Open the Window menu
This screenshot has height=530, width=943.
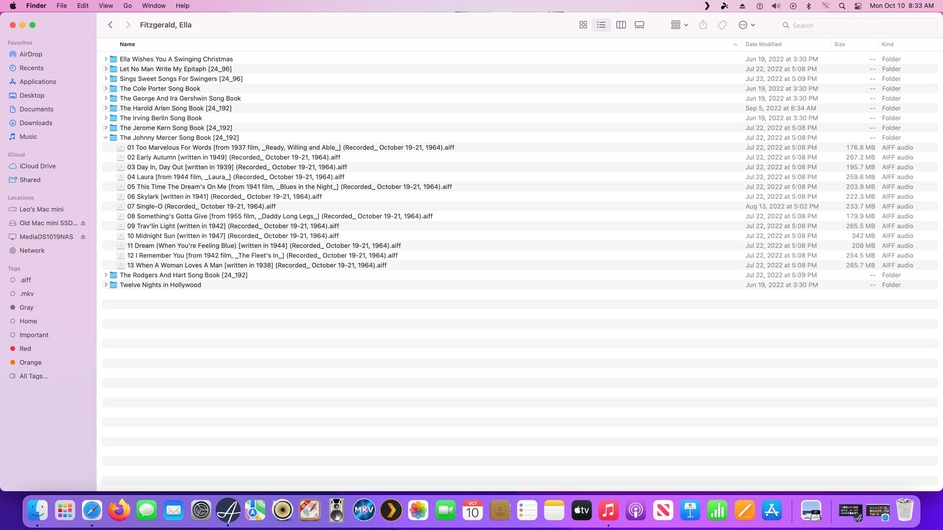(x=153, y=5)
